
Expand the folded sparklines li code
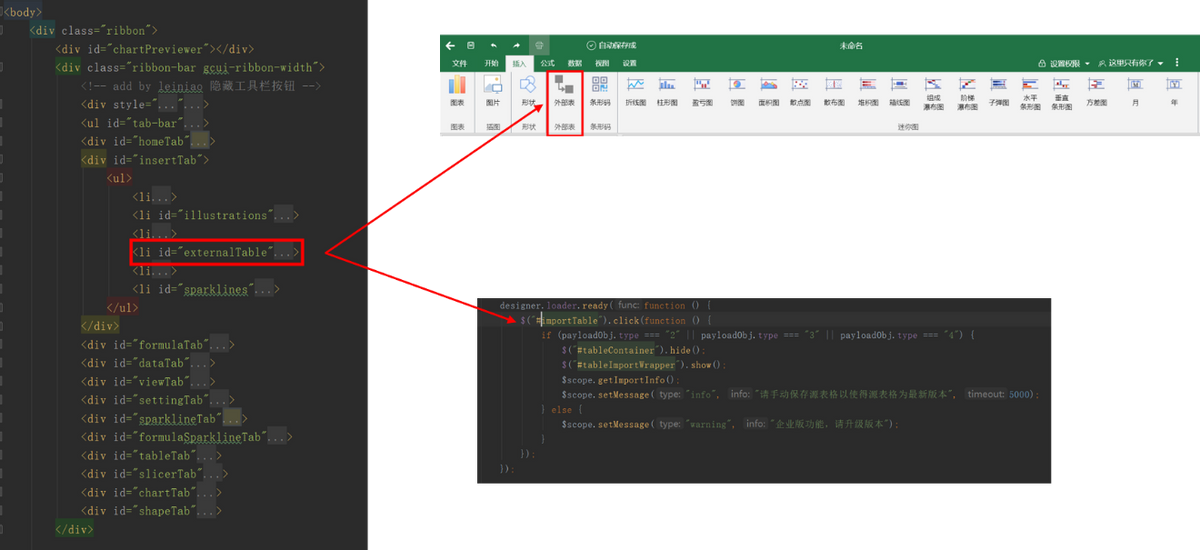pyautogui.click(x=266, y=289)
